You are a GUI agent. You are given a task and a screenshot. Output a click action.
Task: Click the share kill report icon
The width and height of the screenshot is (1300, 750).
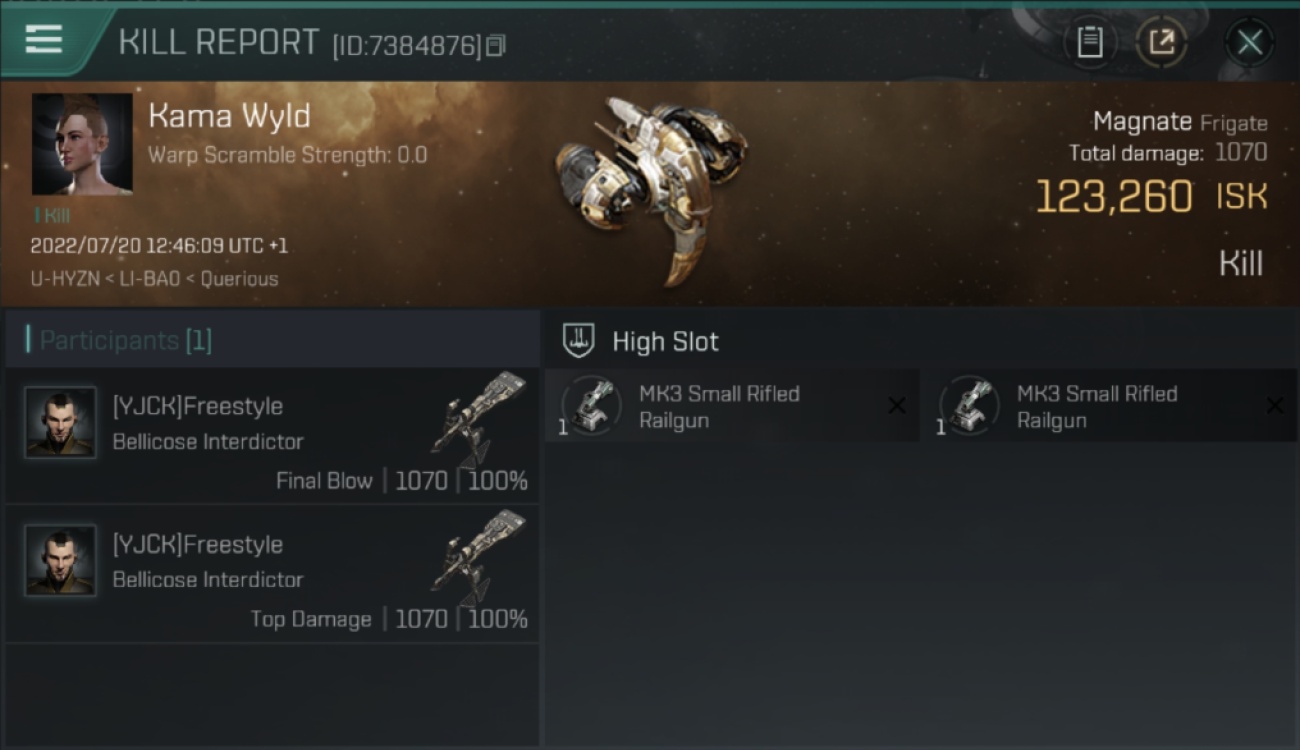pos(1161,42)
